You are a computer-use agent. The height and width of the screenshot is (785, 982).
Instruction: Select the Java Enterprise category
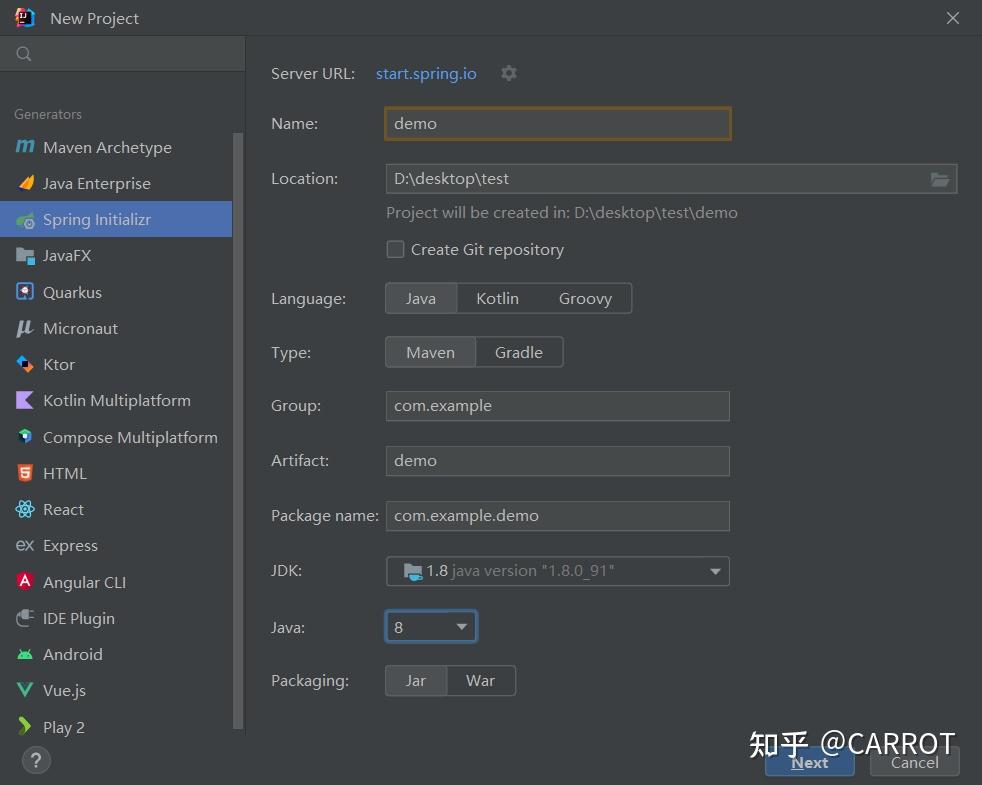pos(96,183)
